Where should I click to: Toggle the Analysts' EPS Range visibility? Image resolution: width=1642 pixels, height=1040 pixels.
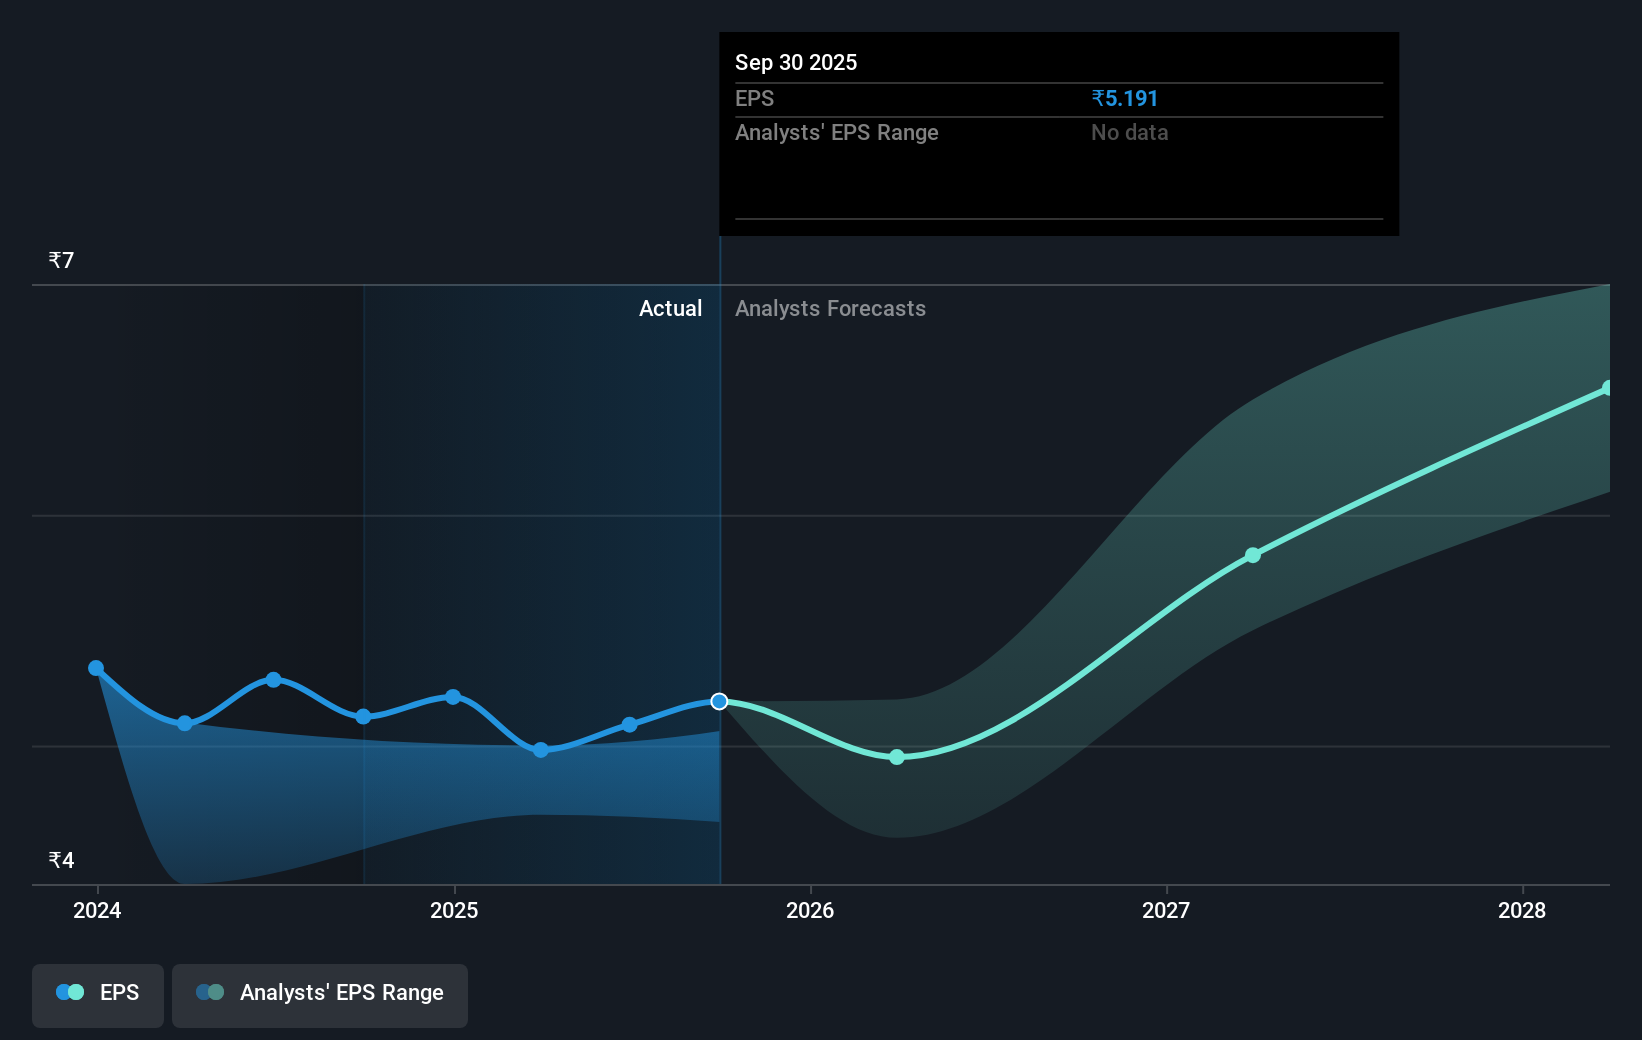[x=319, y=994]
